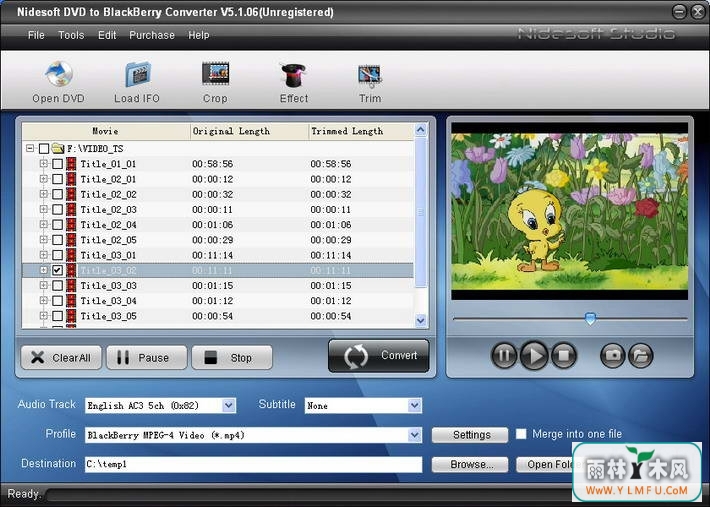Click the Original Length column header
Image resolution: width=710 pixels, height=507 pixels.
(x=249, y=131)
